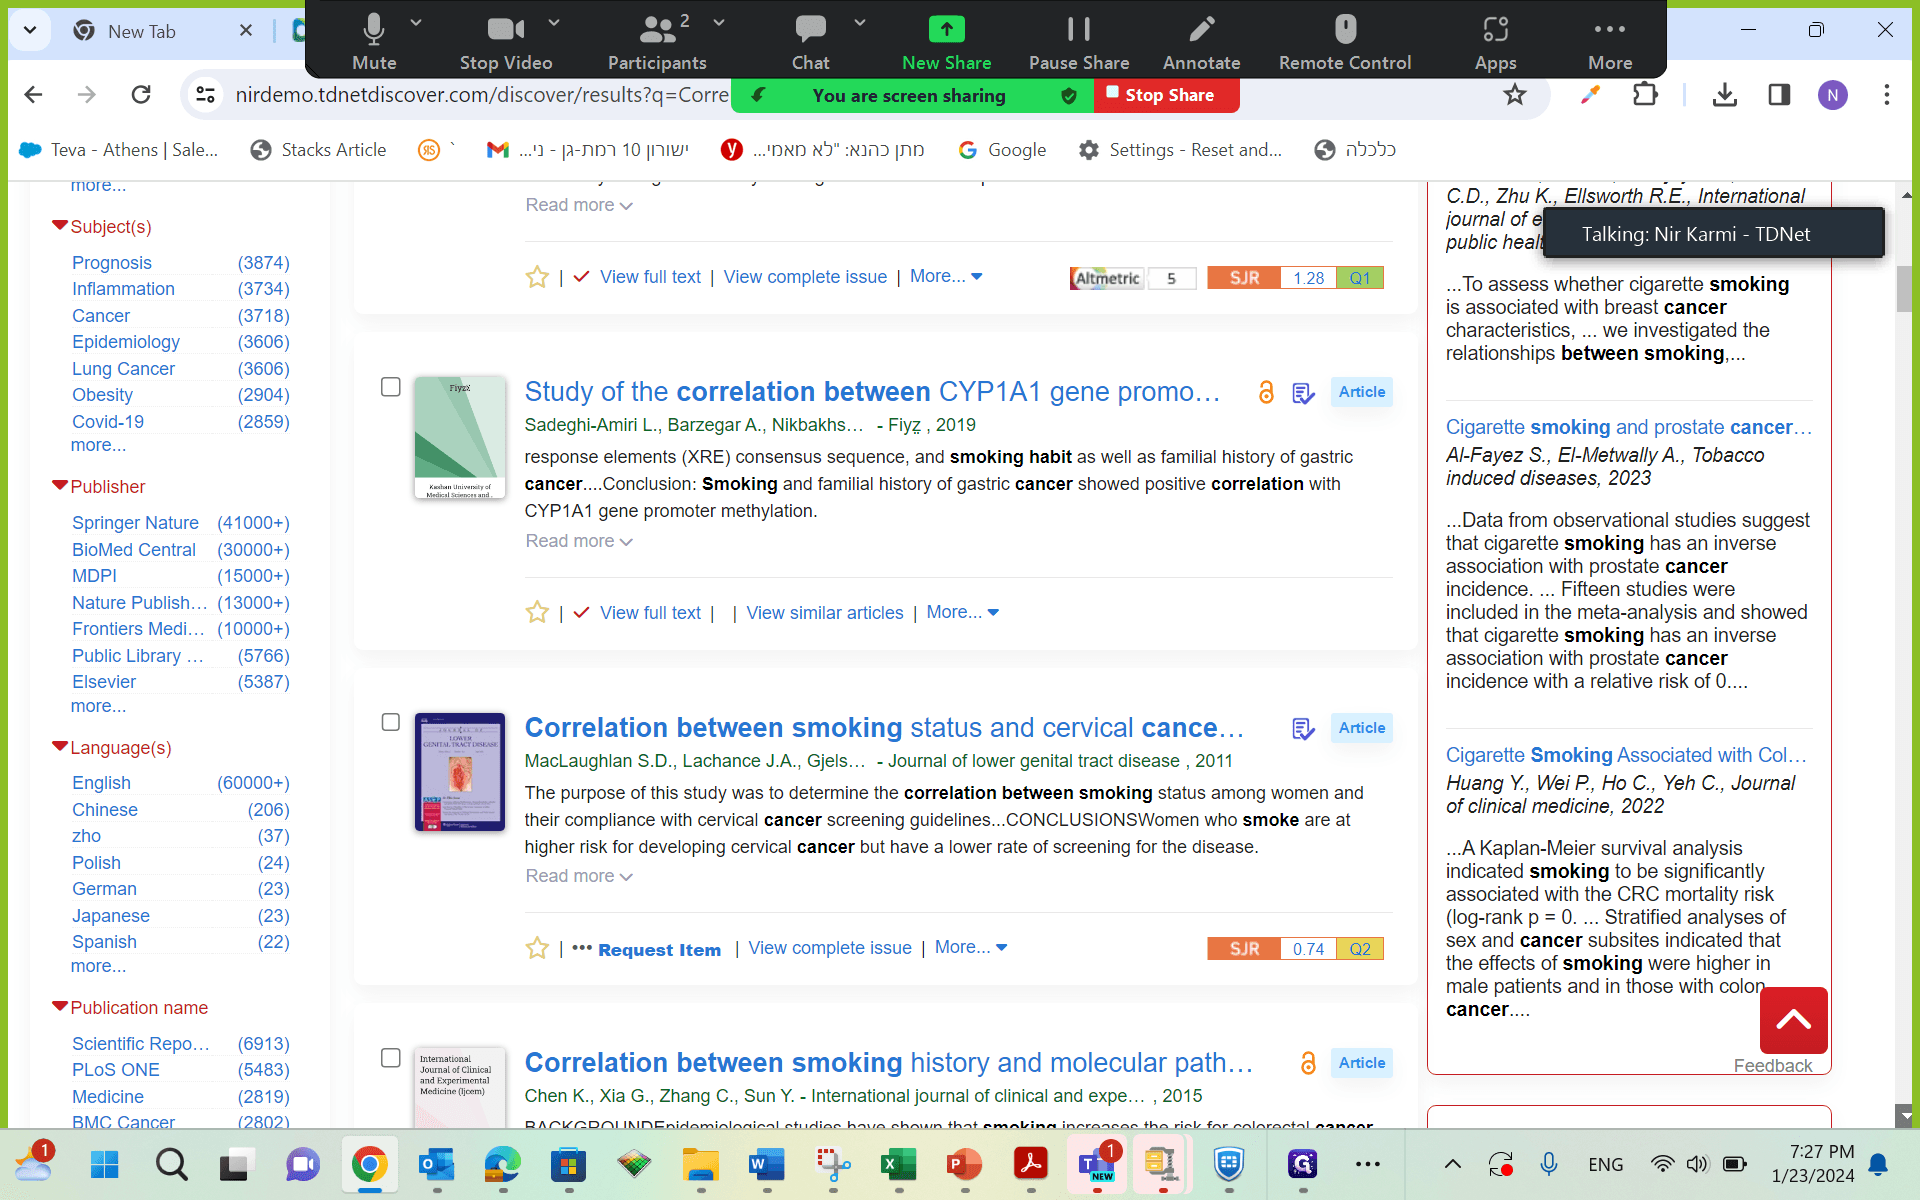Open the Chrome extensions puzzle icon
The image size is (1920, 1200).
click(1645, 95)
